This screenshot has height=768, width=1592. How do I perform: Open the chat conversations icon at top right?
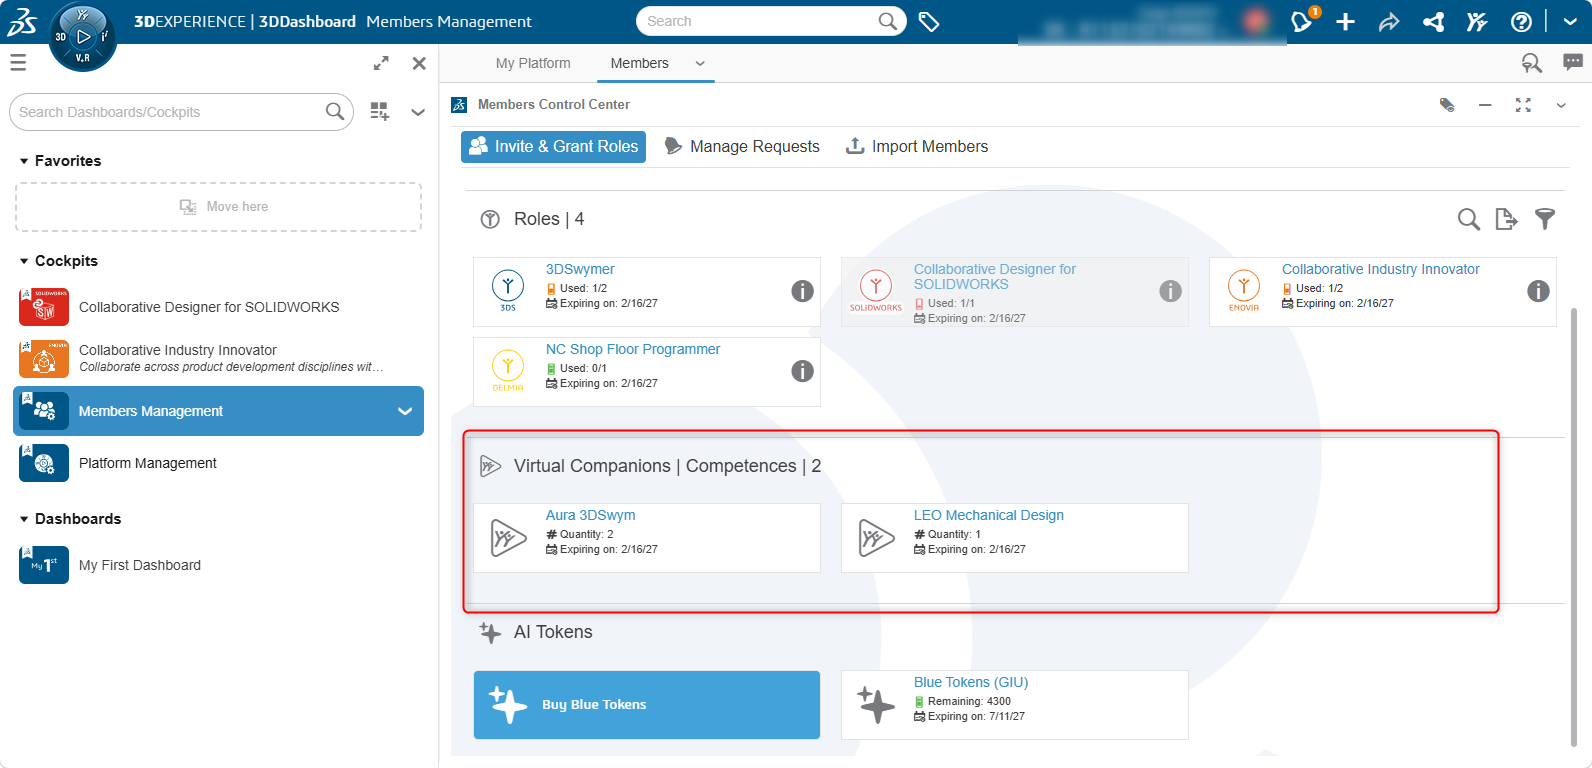click(1573, 63)
